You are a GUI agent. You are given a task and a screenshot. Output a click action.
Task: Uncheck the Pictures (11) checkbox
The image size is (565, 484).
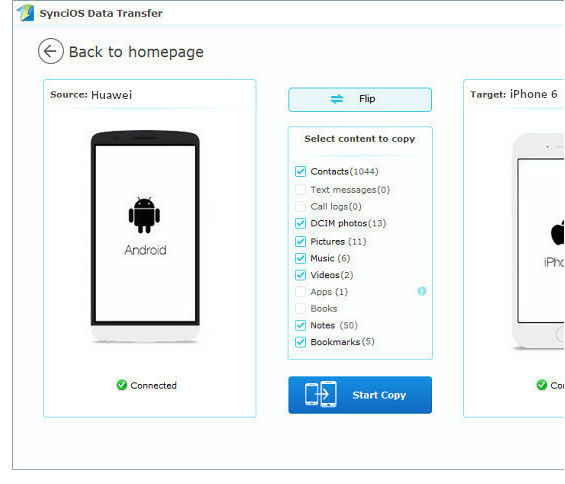click(301, 241)
